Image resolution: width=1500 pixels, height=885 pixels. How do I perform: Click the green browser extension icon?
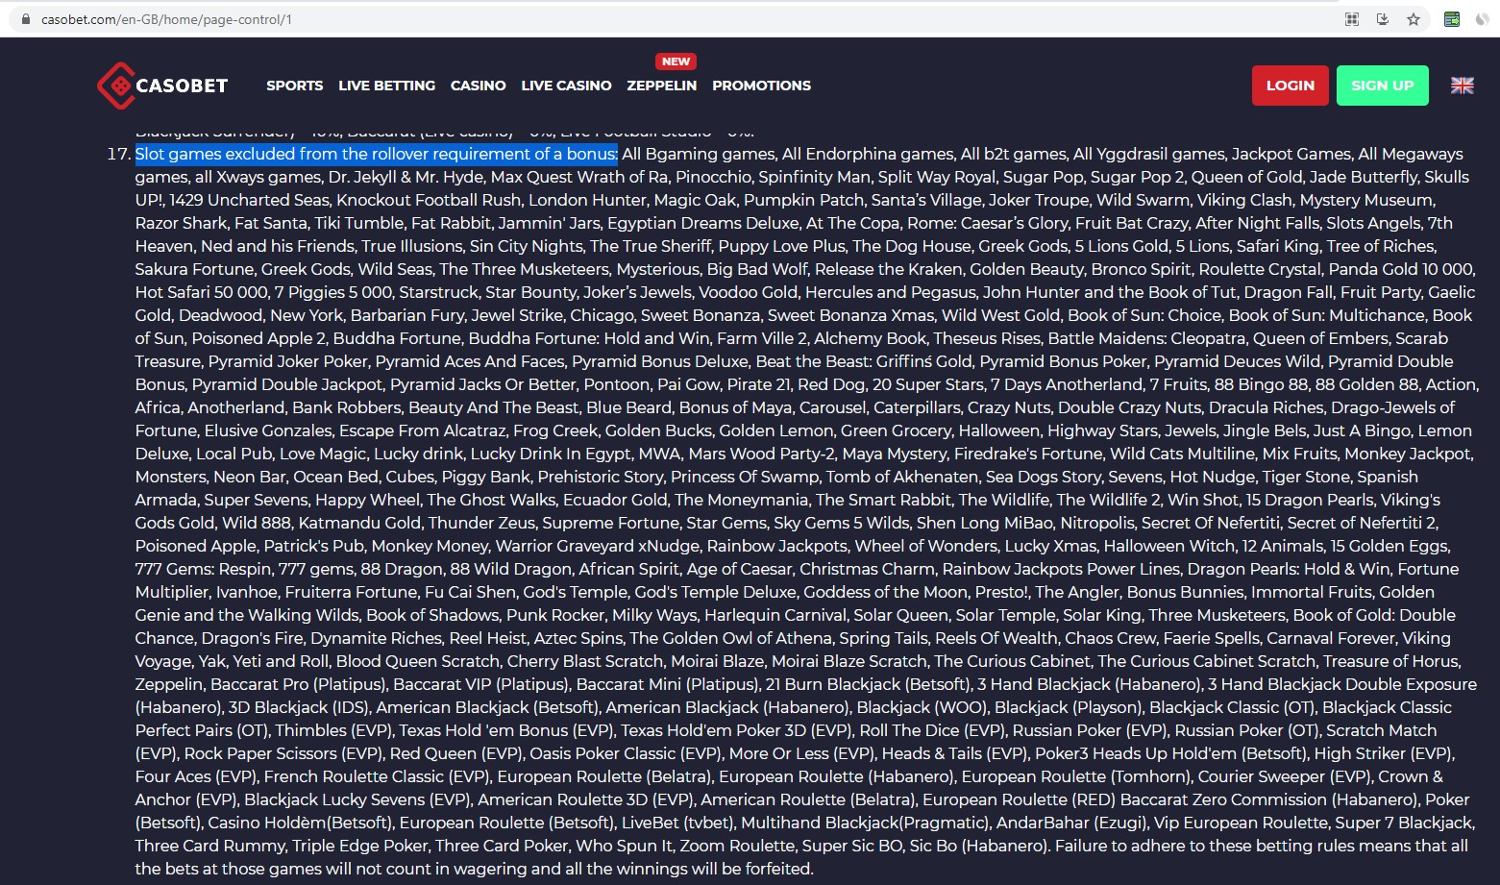[1452, 19]
